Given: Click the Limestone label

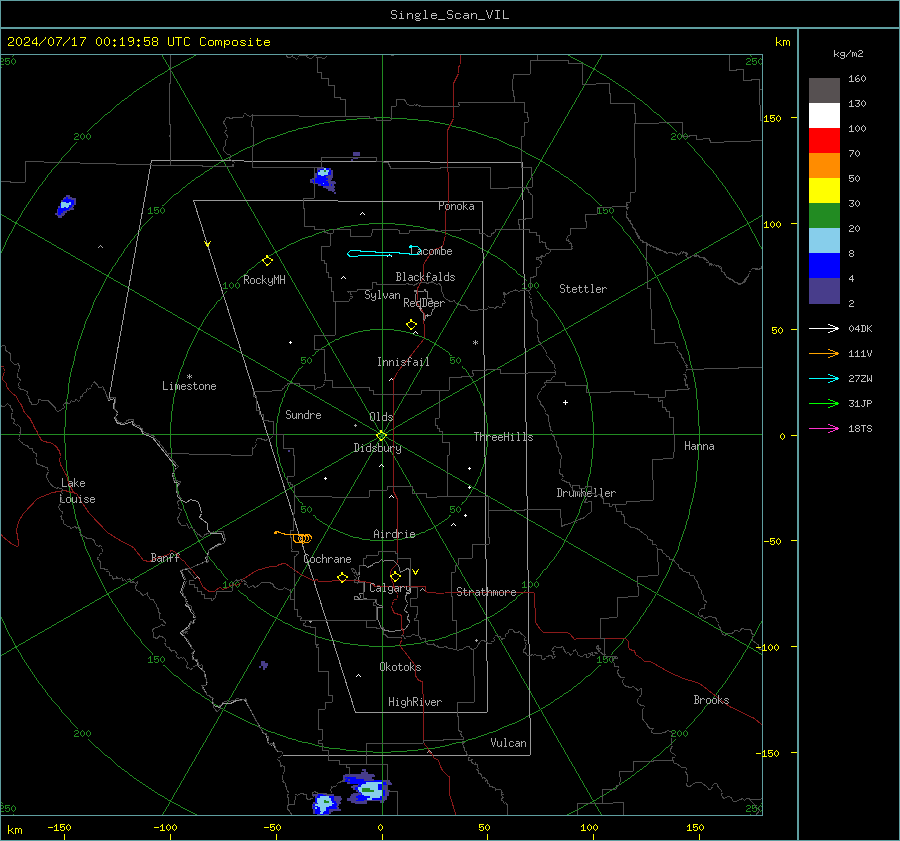Looking at the screenshot, I should click(x=189, y=386).
